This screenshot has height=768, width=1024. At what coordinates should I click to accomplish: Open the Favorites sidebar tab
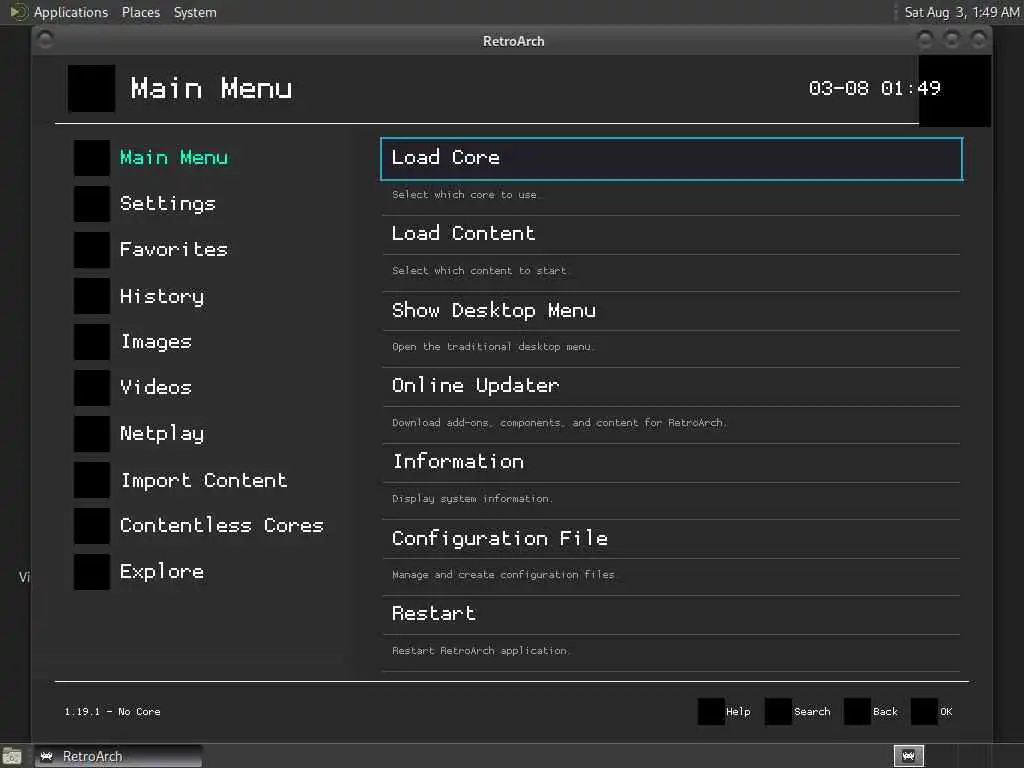[x=174, y=250]
